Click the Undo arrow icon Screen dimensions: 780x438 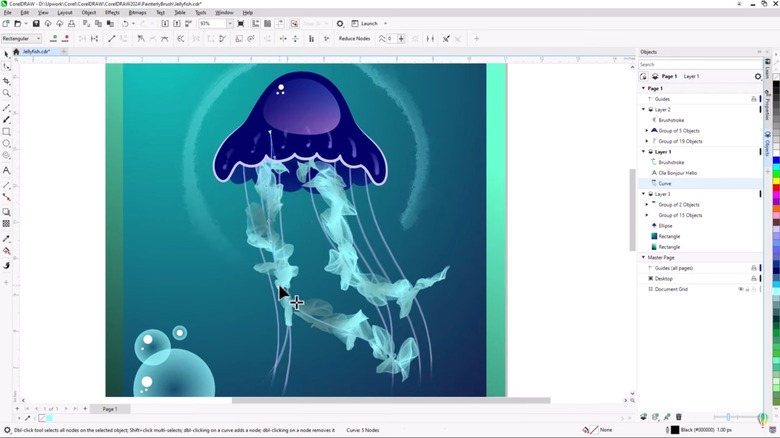point(126,23)
